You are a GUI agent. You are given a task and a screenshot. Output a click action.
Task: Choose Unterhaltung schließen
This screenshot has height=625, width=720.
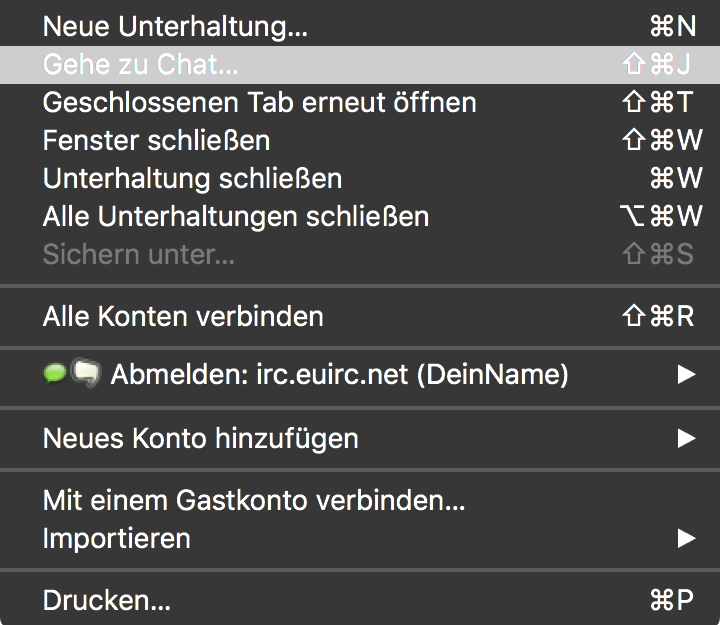point(192,178)
